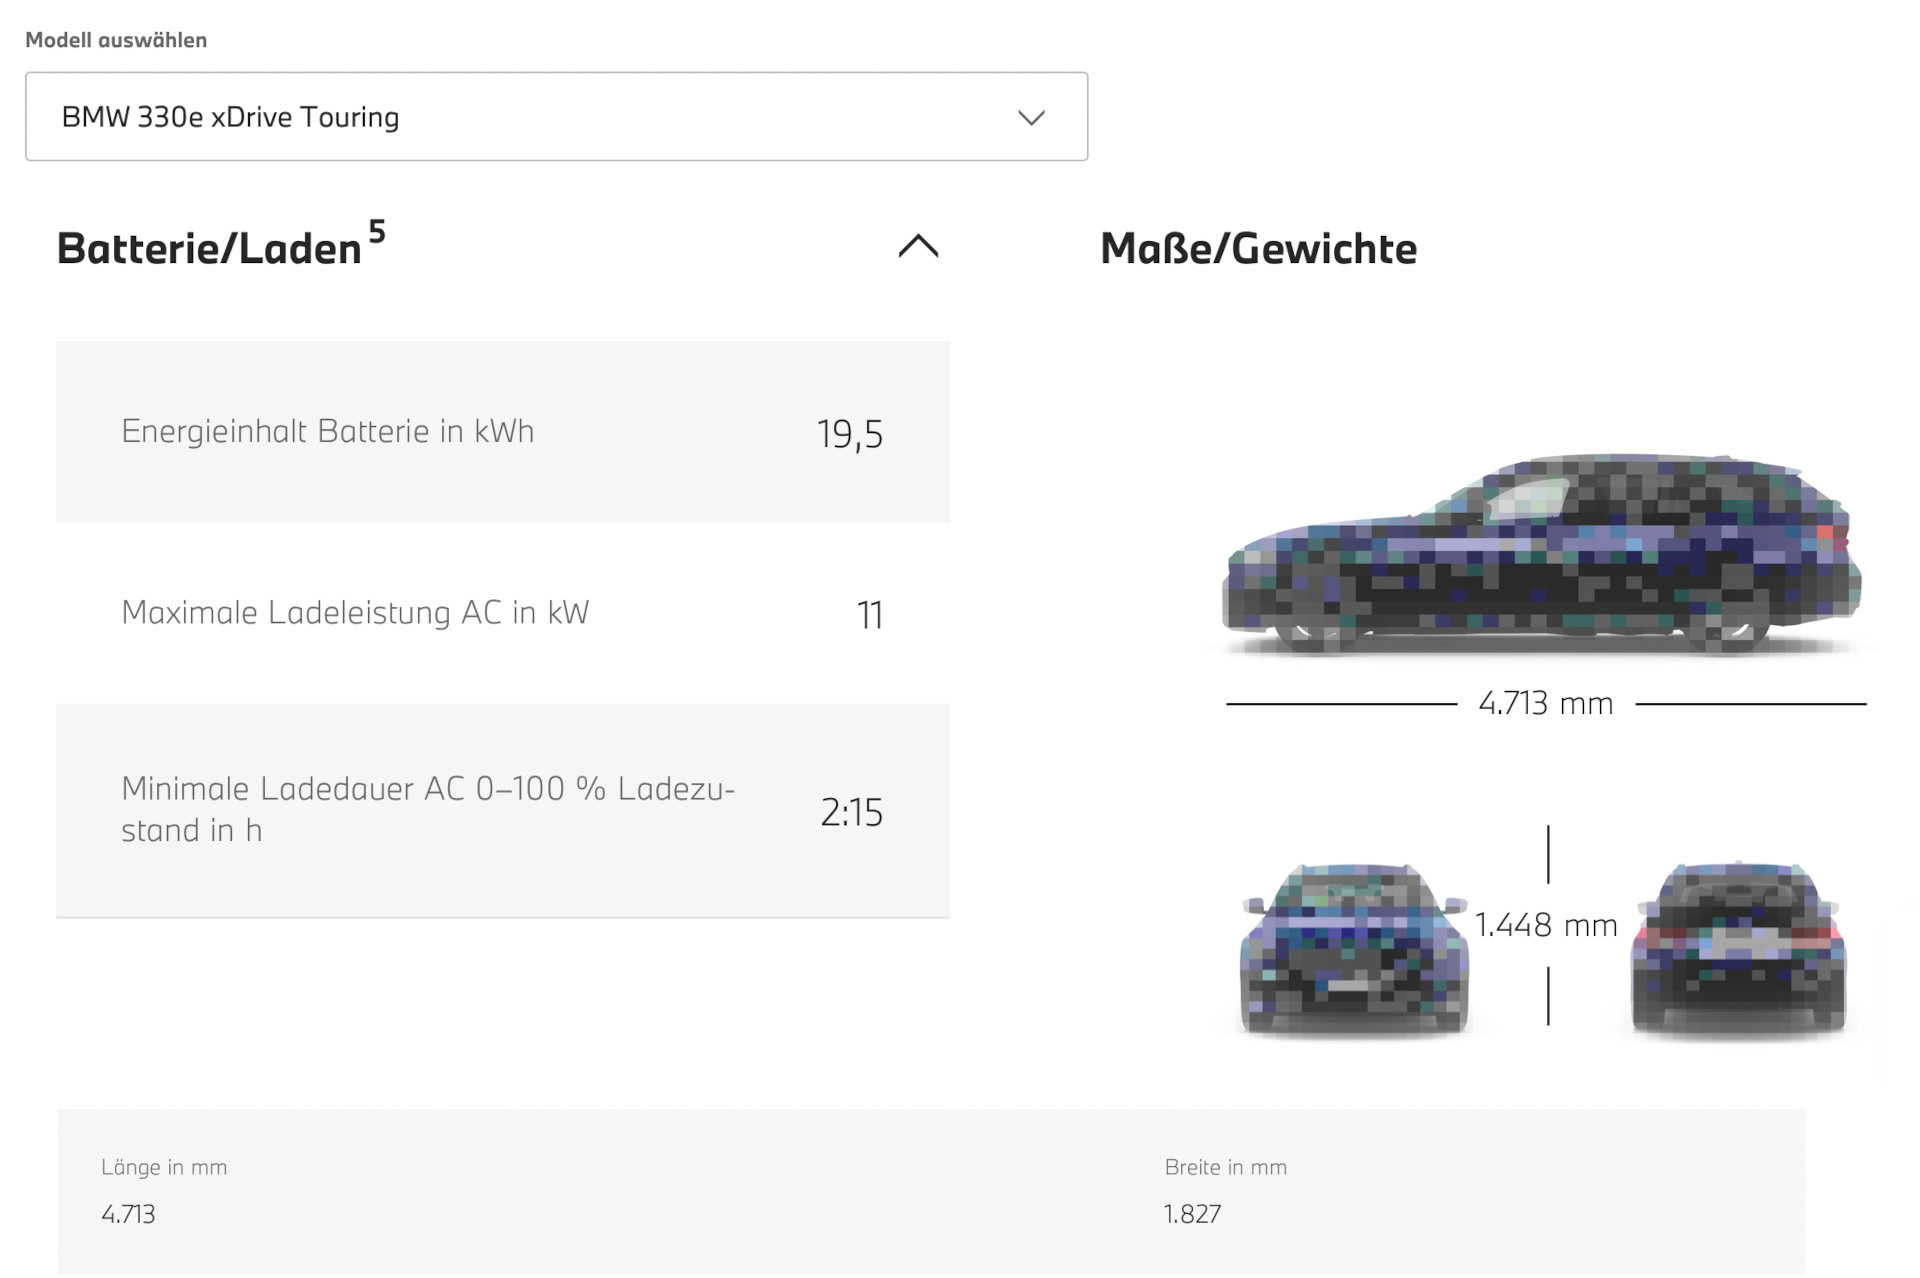Click the 19,5 battery capacity value

850,434
